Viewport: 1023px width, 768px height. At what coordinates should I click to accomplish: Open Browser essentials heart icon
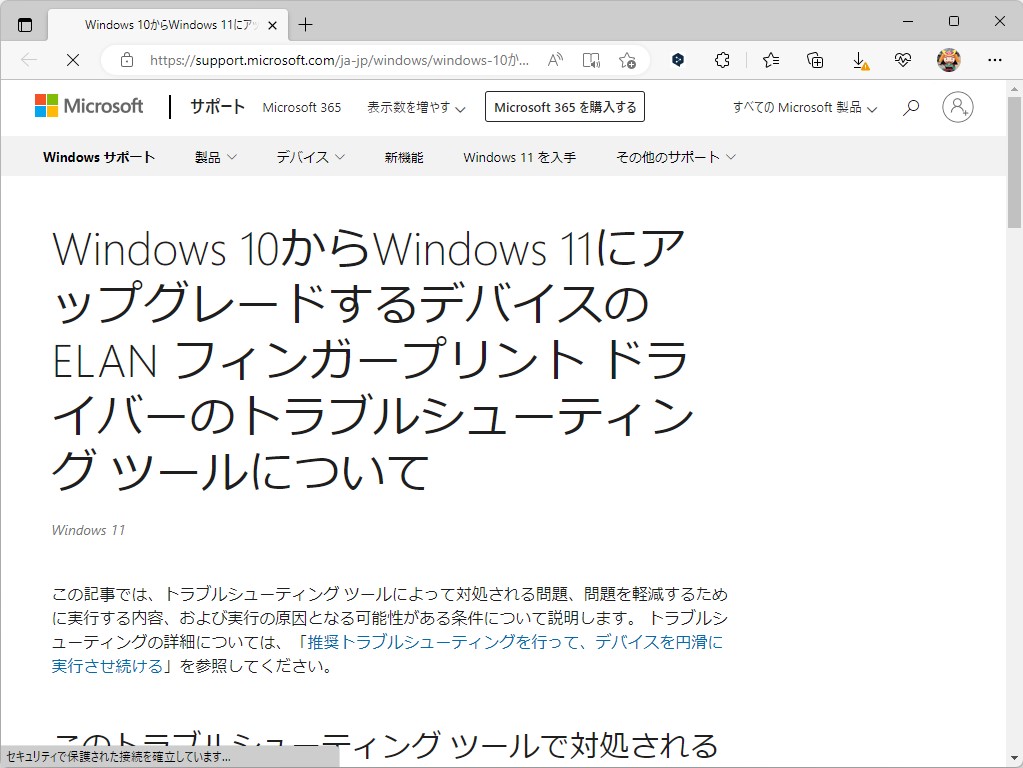[902, 60]
